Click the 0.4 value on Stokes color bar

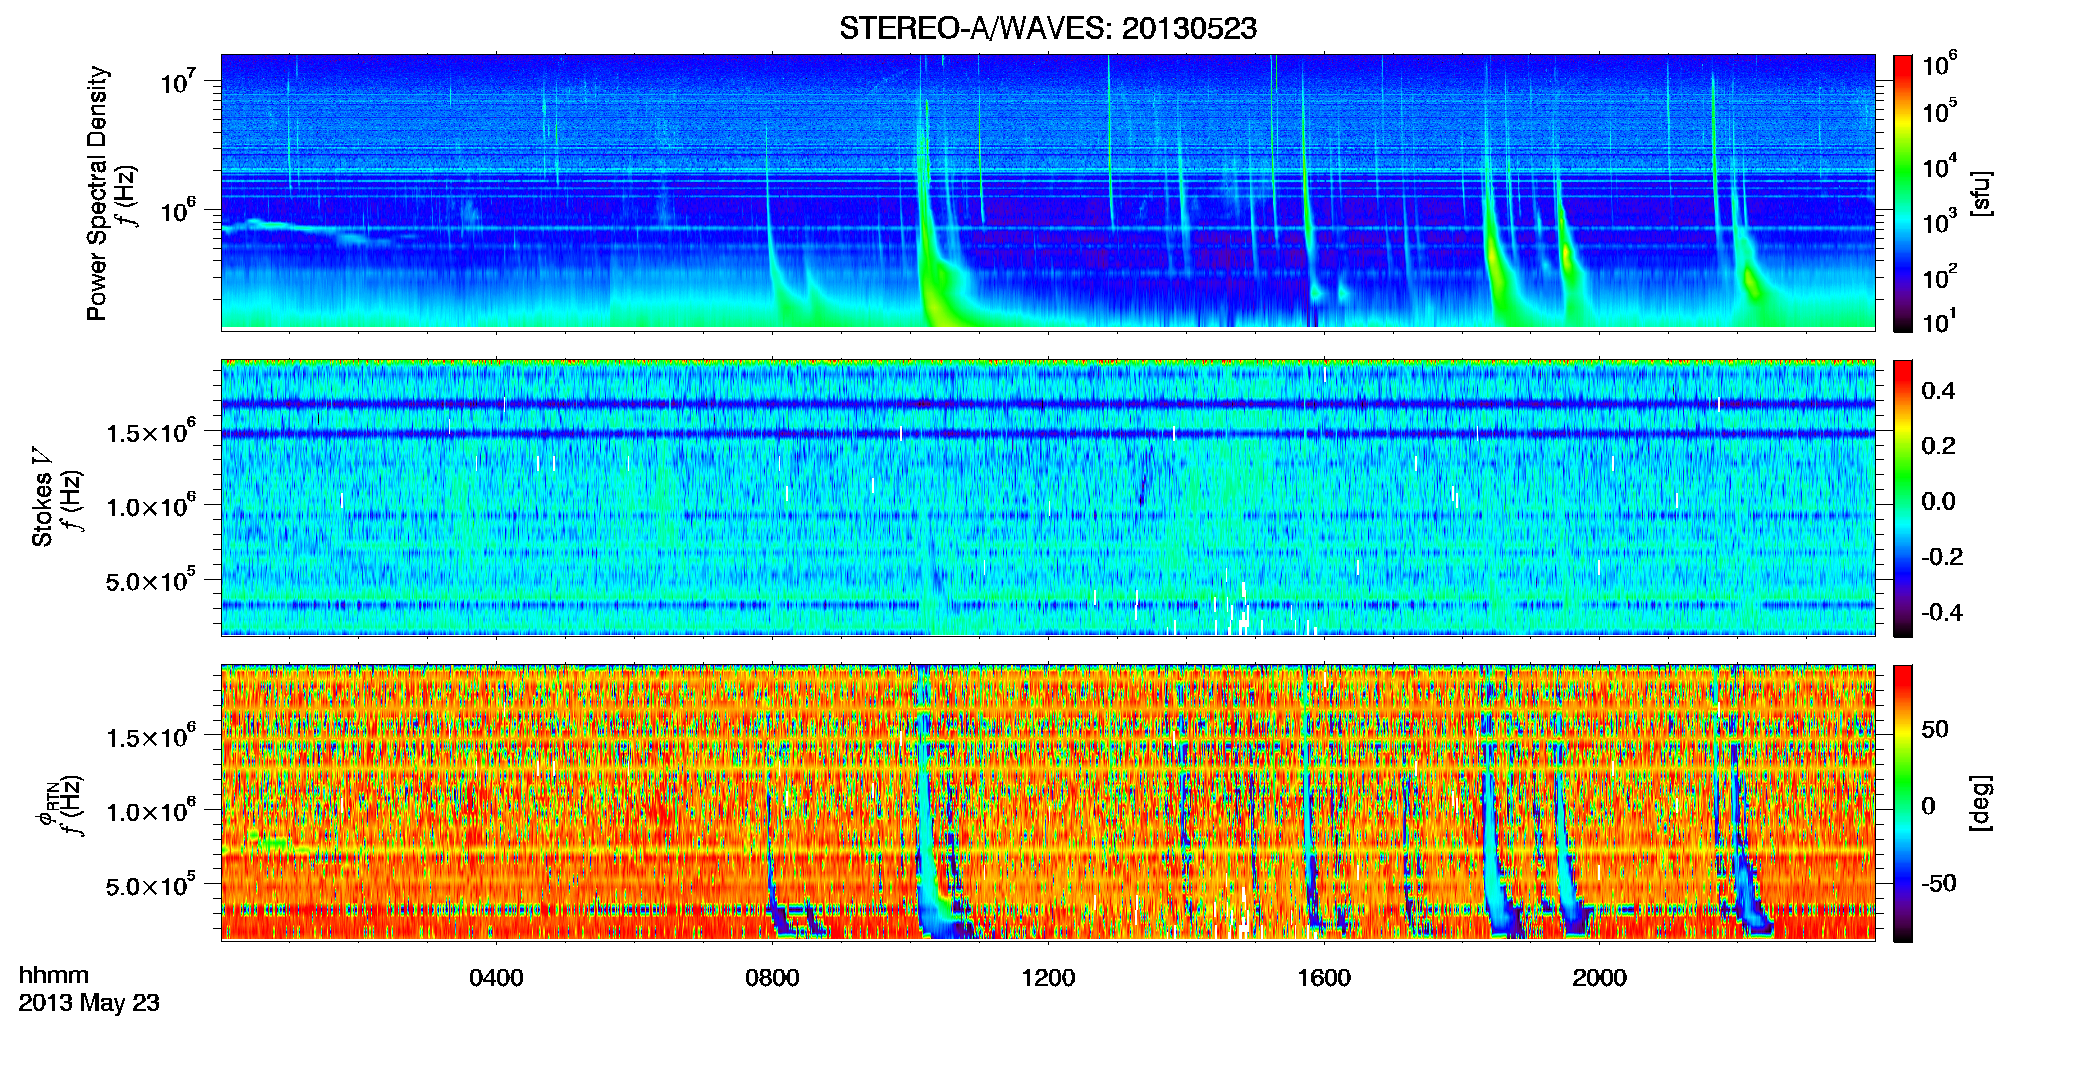pyautogui.click(x=1938, y=391)
